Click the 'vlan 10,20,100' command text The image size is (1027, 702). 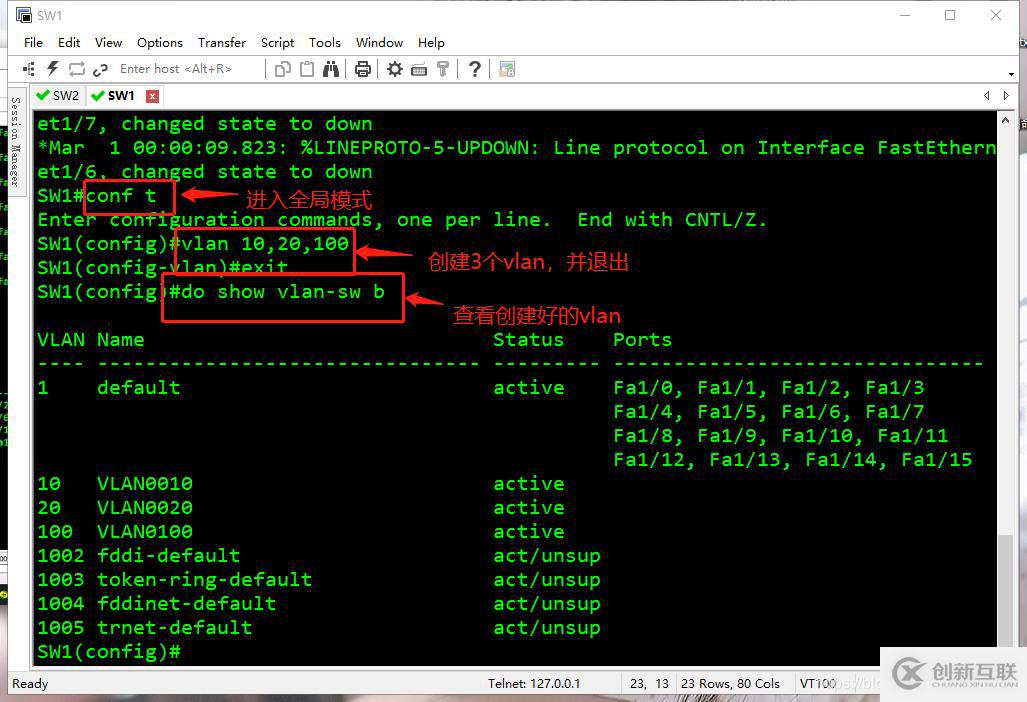pos(265,244)
